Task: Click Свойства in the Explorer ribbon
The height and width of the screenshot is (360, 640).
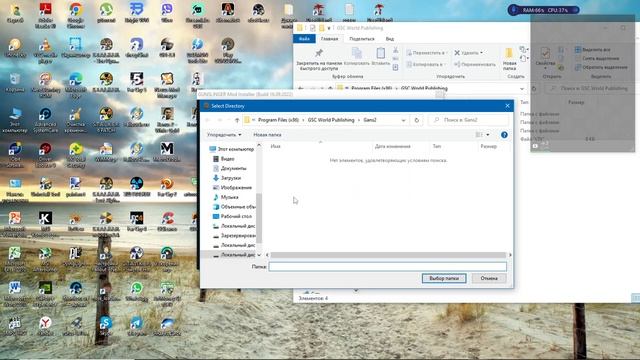Action: pos(545,57)
